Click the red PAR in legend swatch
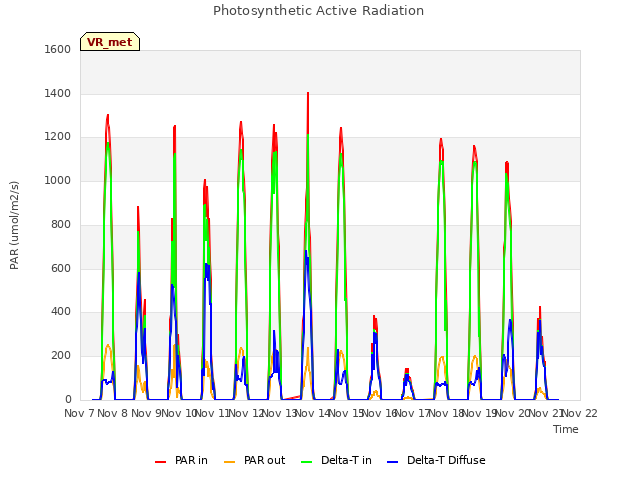 coord(160,462)
